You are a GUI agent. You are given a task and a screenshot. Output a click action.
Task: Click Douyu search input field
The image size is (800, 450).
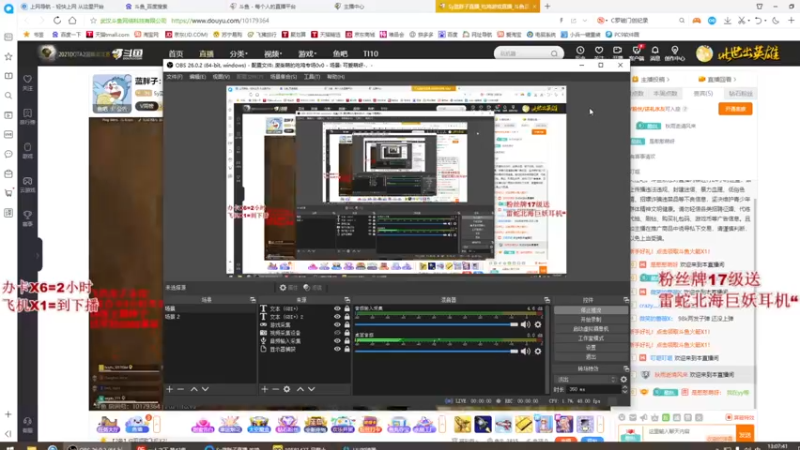click(523, 54)
